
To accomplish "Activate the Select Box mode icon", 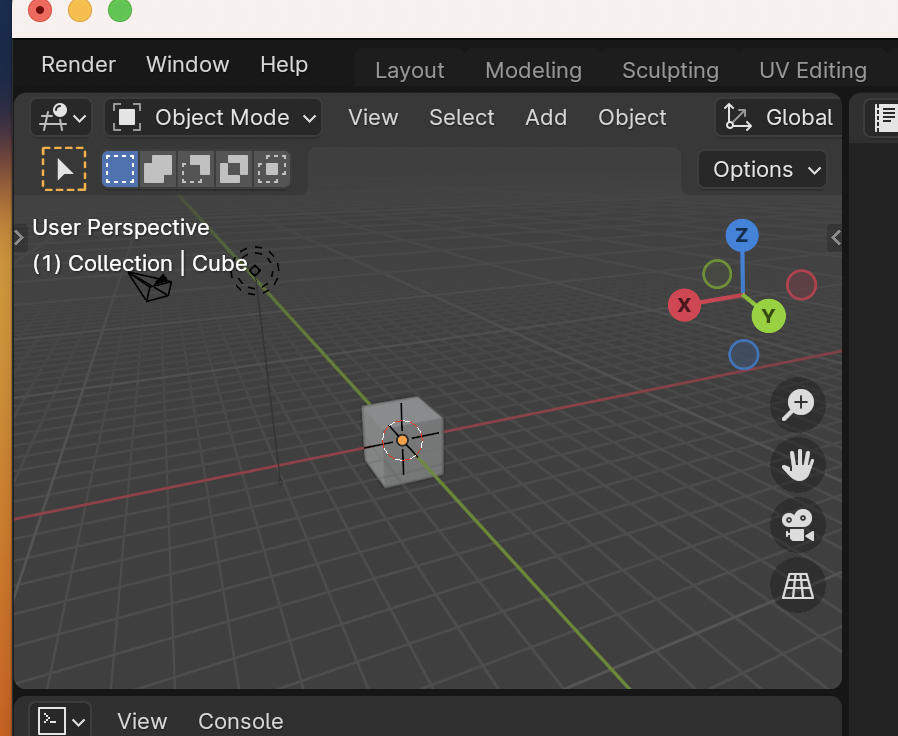I will pyautogui.click(x=119, y=168).
